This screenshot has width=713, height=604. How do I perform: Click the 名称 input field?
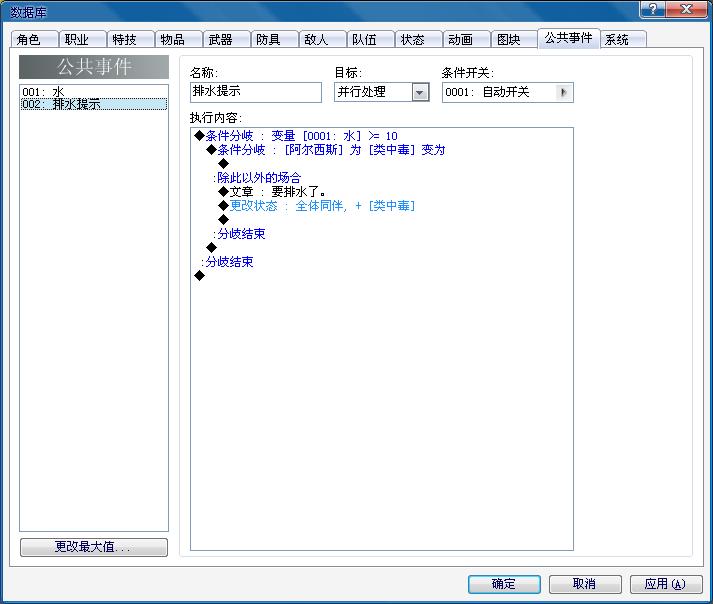tap(256, 92)
